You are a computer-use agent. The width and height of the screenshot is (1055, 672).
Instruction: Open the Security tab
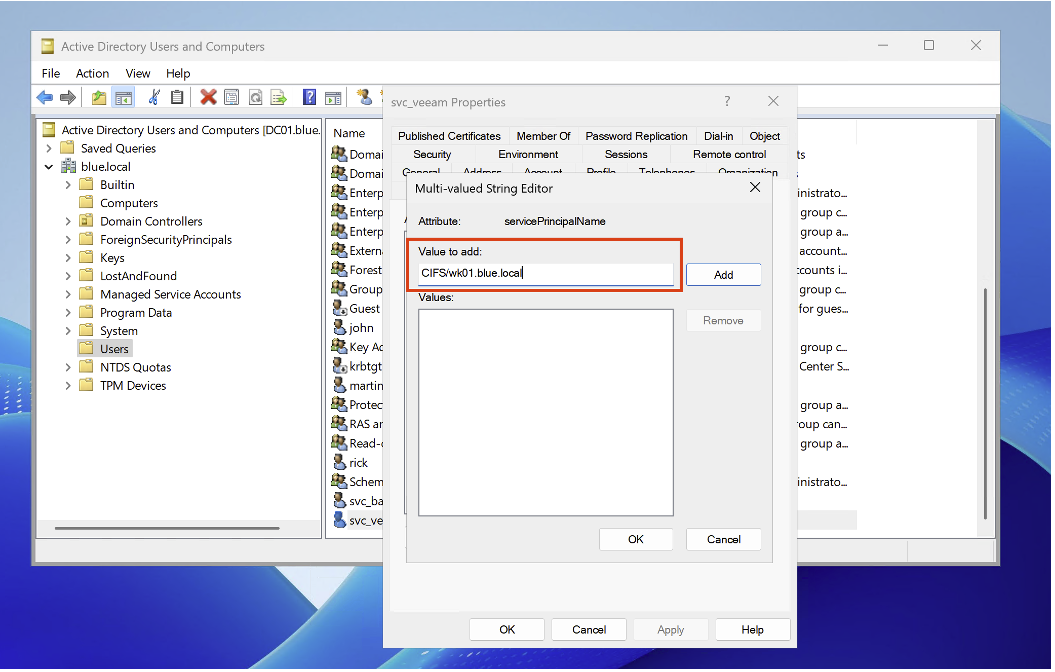[432, 155]
